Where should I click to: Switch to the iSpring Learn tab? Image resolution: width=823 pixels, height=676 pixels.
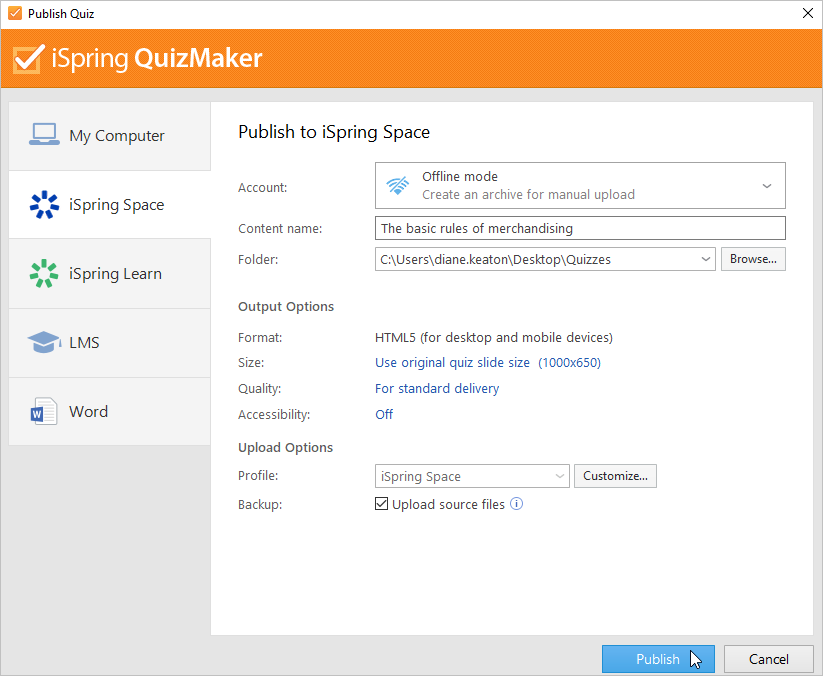[x=110, y=273]
